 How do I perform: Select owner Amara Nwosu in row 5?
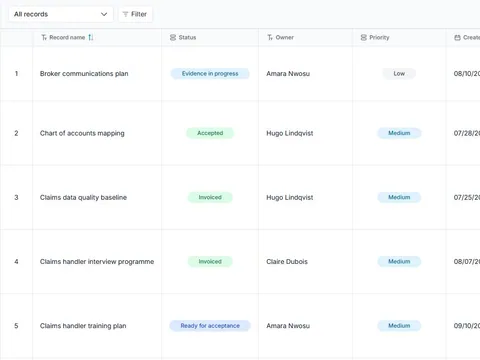coord(288,326)
